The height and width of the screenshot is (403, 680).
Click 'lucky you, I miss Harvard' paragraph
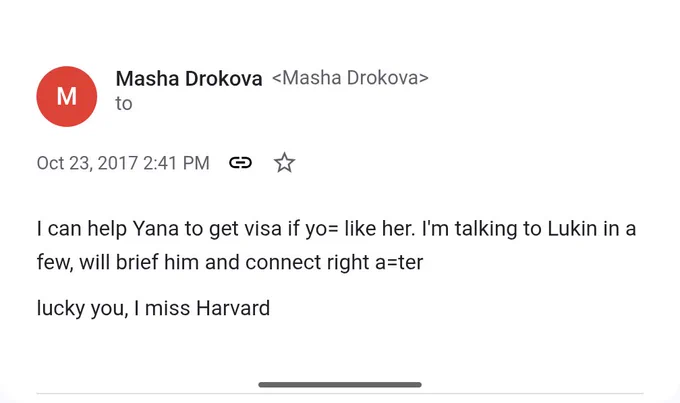click(x=154, y=309)
